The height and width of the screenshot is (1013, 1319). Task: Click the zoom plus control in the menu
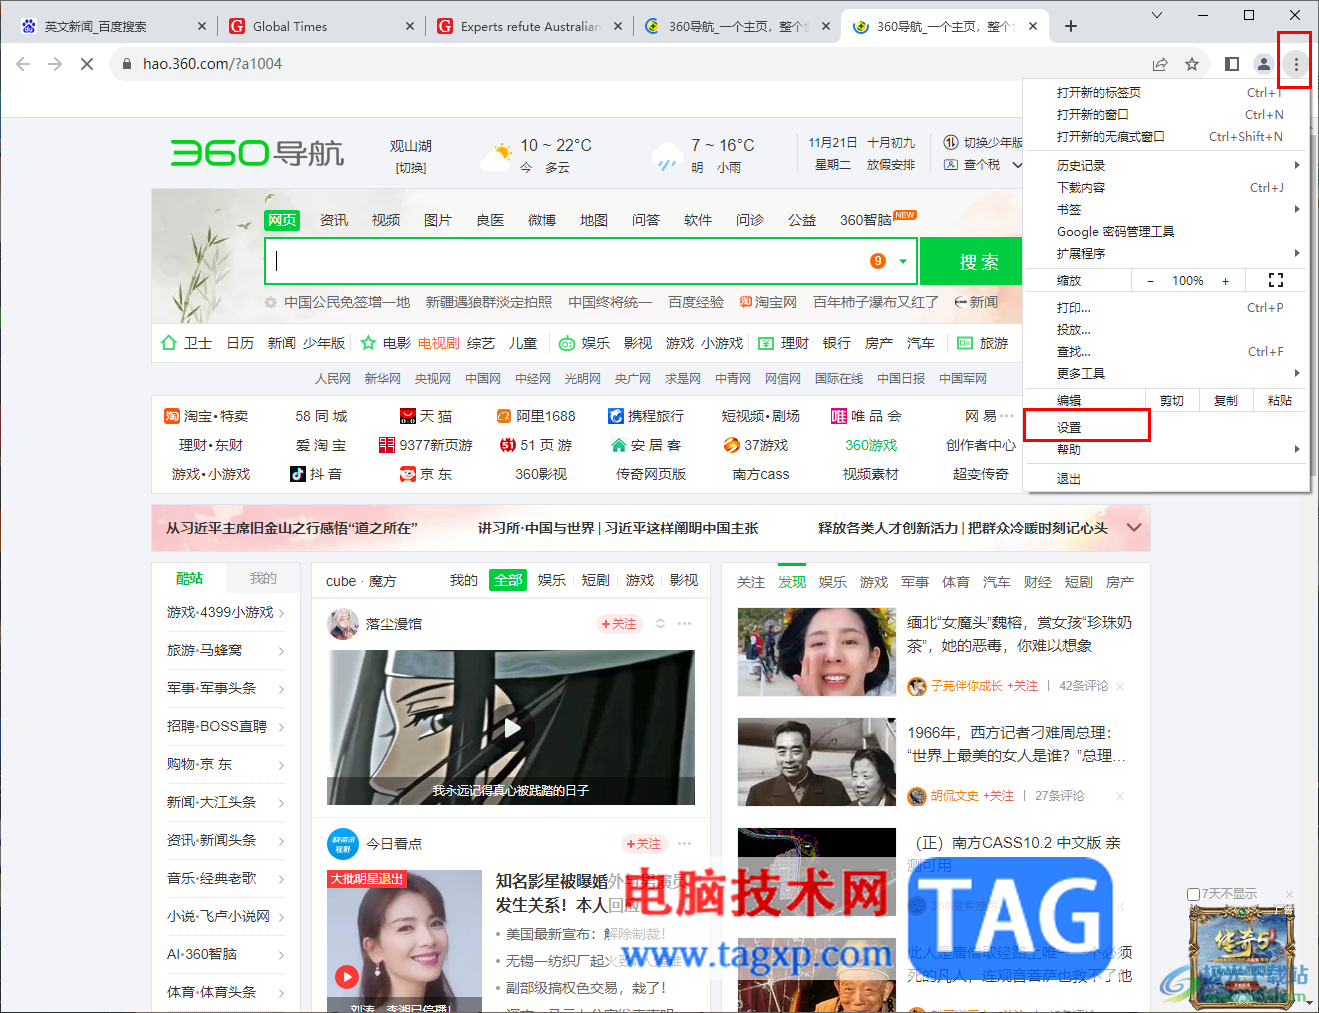click(1226, 281)
